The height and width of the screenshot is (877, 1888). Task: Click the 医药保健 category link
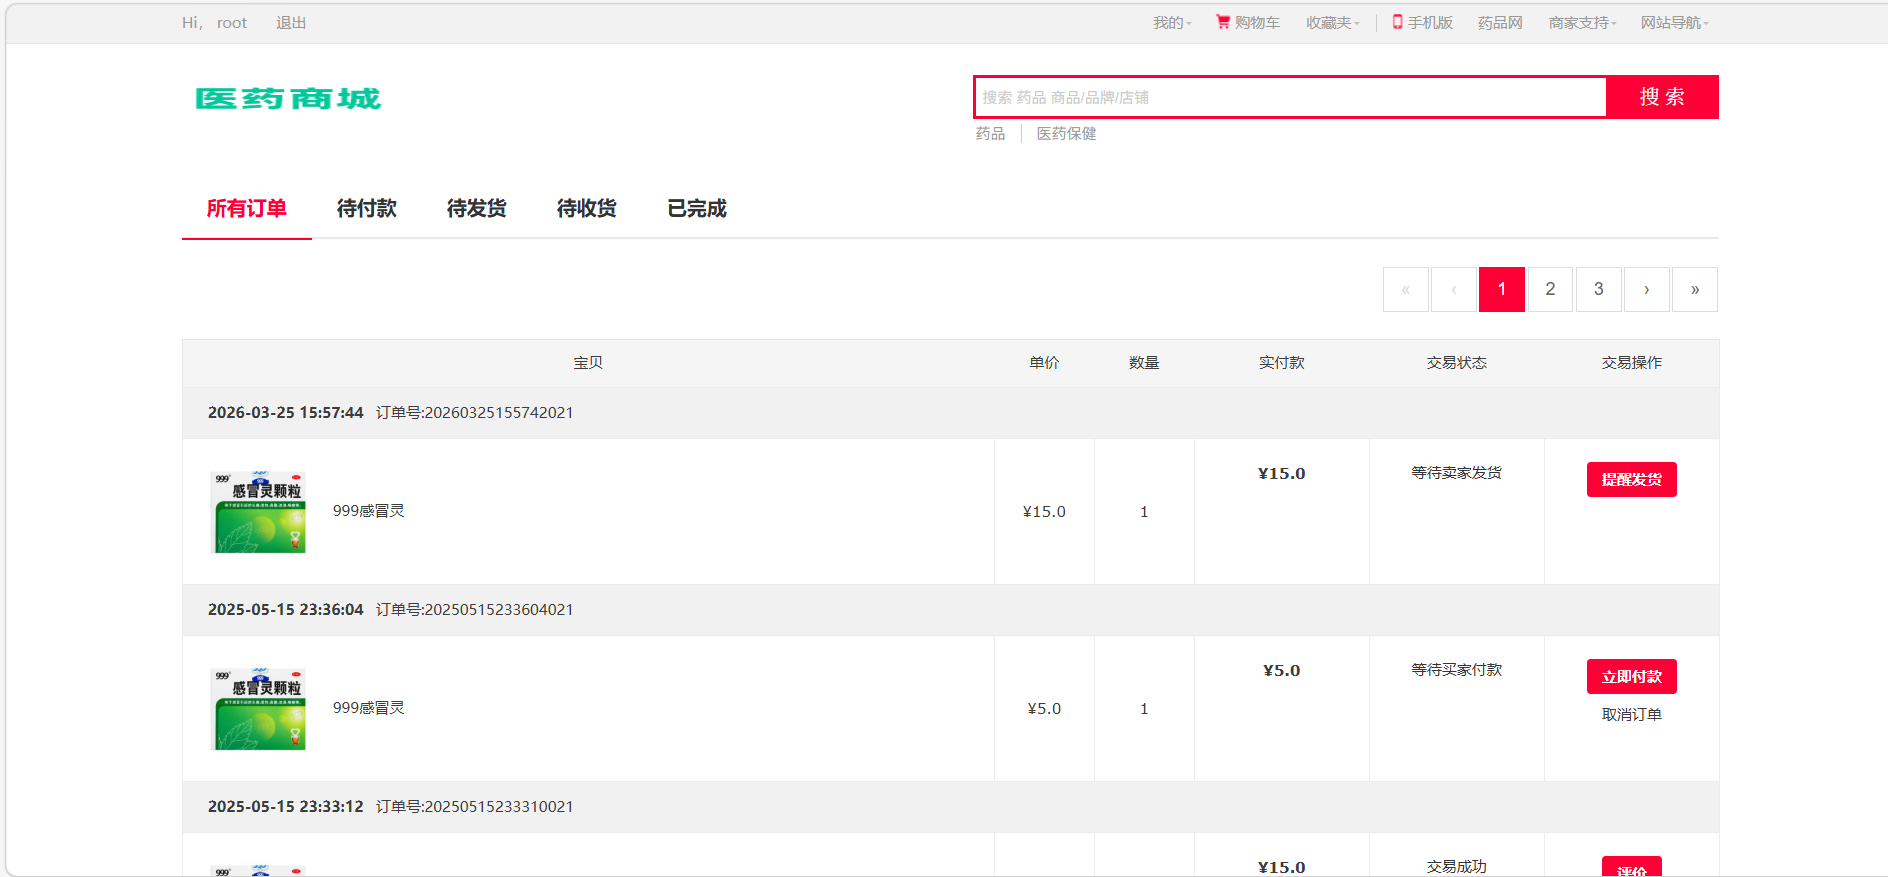coord(1066,134)
